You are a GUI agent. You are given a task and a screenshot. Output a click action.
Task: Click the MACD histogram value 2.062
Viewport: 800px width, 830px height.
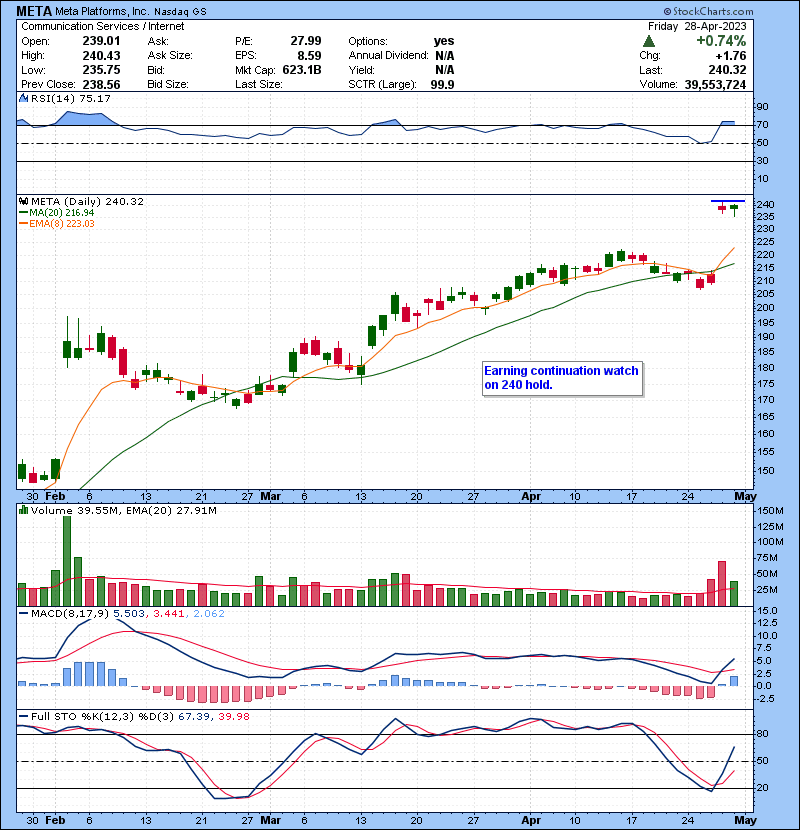[x=209, y=614]
